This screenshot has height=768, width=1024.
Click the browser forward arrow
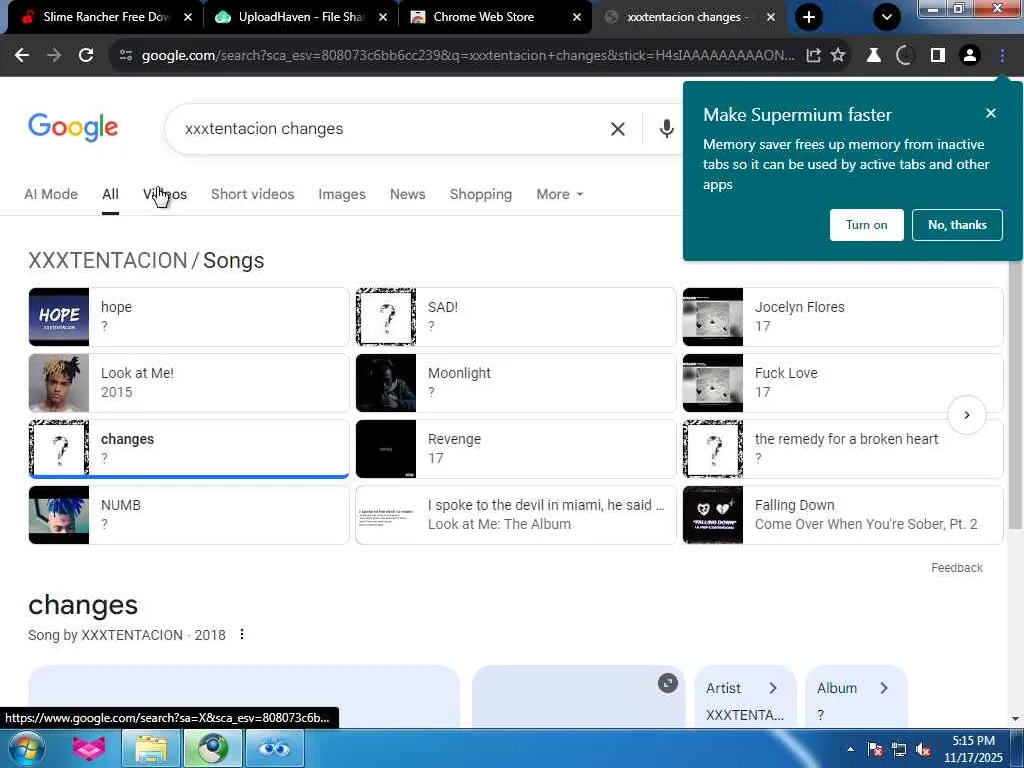(54, 56)
